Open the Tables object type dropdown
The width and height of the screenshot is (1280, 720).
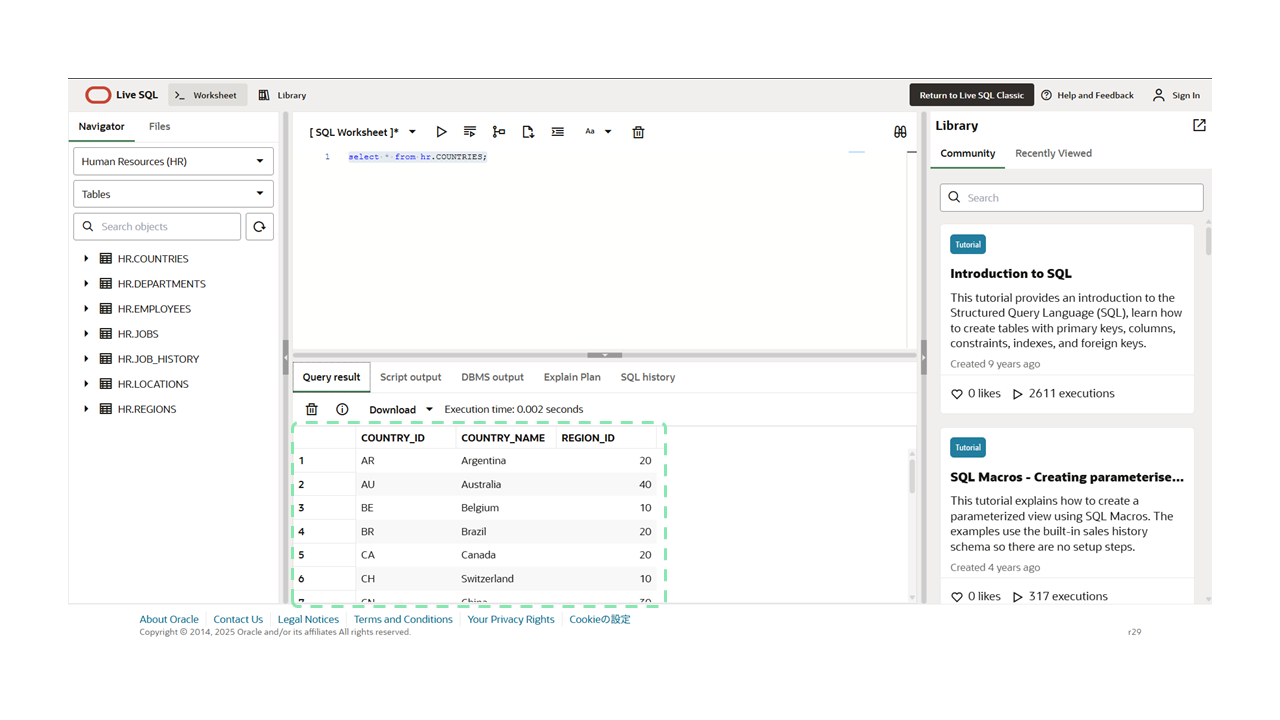[x=173, y=194]
